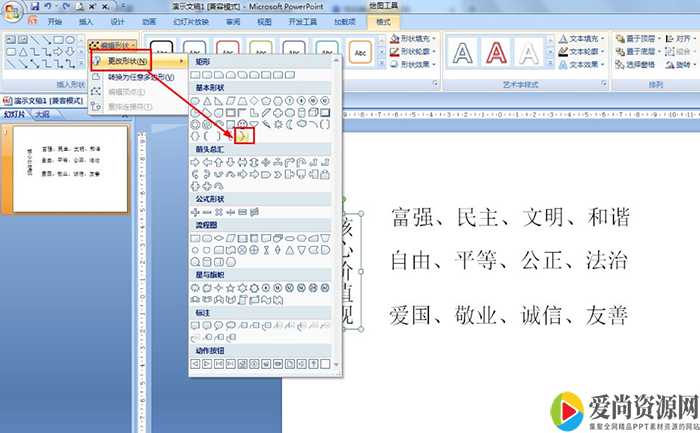Viewport: 700px width, 433px height.
Task: Click the Save icon in quick access toolbar
Action: (x=33, y=6)
